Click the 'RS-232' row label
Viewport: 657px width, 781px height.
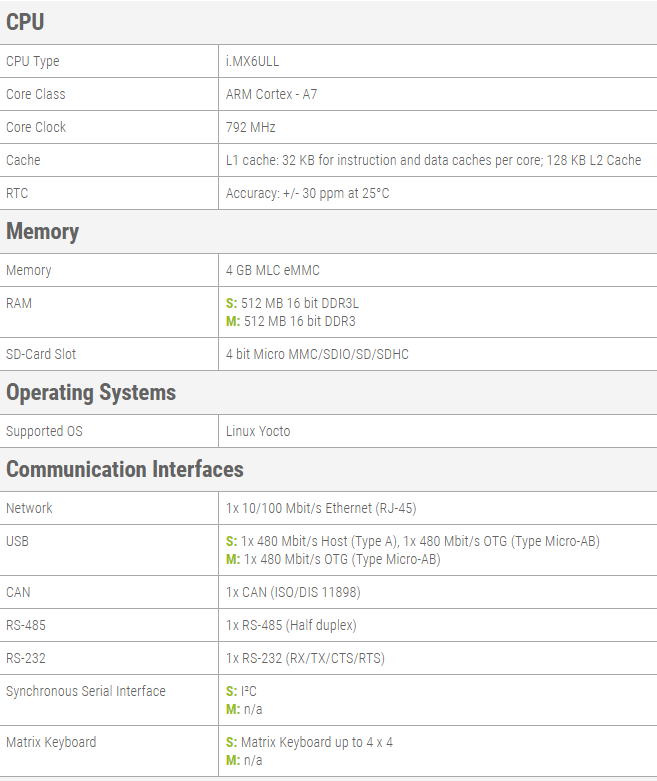coord(26,658)
